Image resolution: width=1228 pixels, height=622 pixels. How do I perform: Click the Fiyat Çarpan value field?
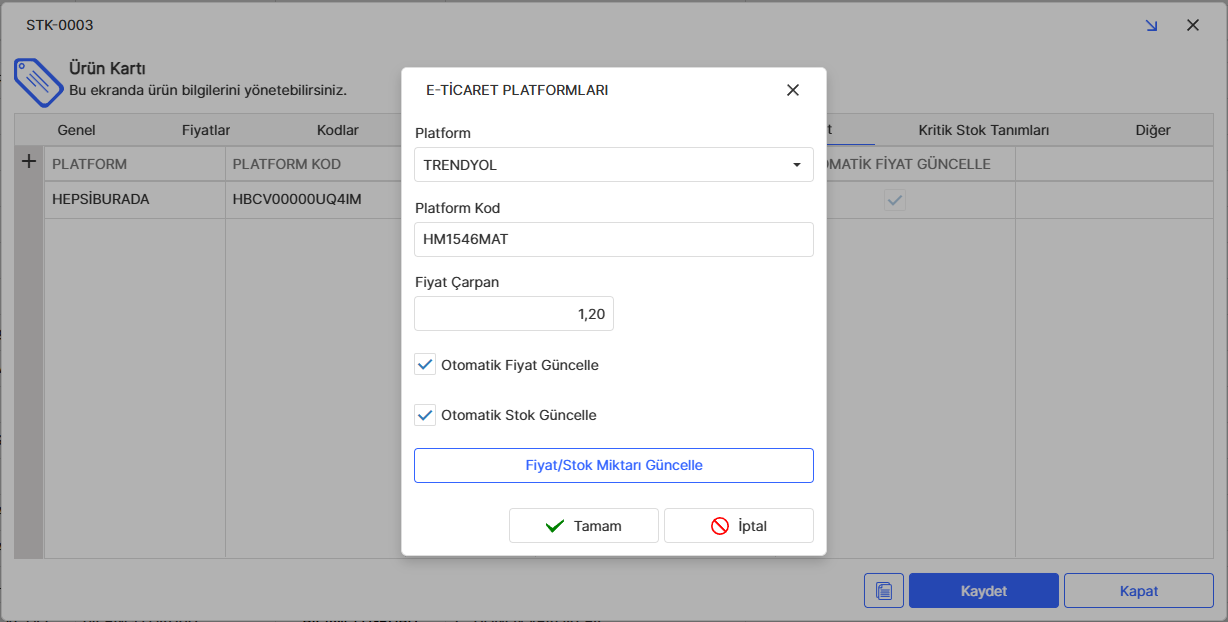tap(514, 314)
